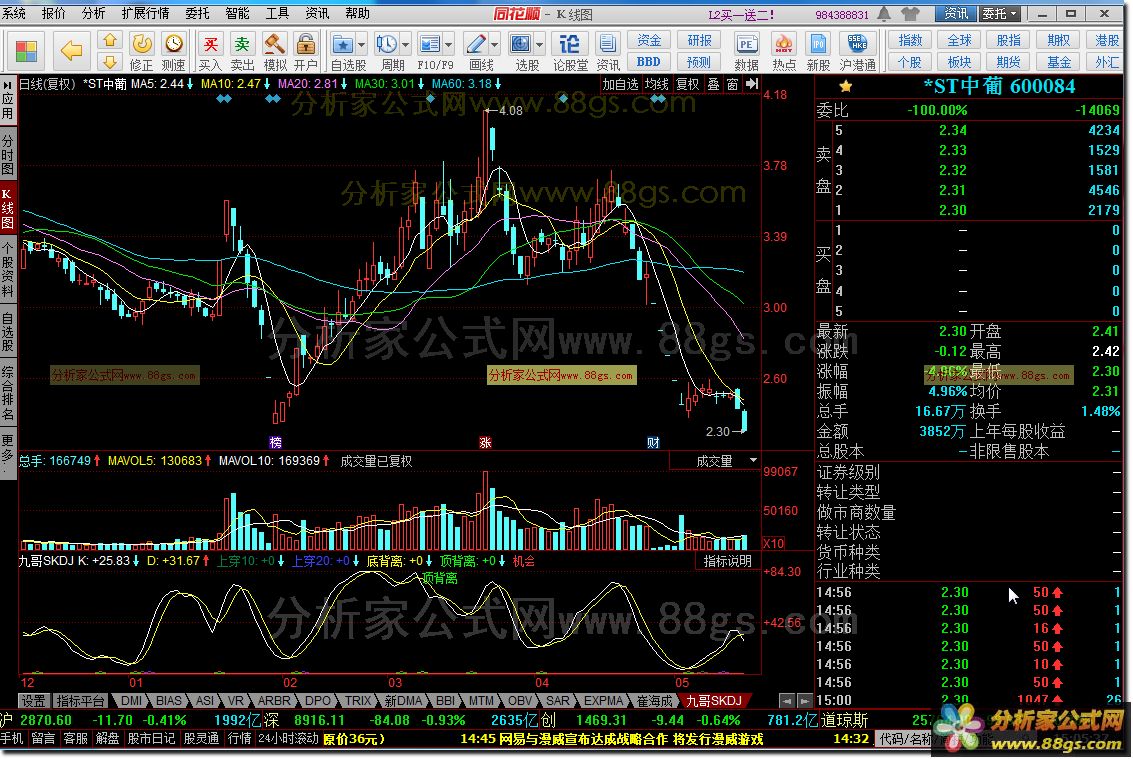This screenshot has width=1133, height=759.
Task: Click the yellow star beside *ST中葡
Action: (x=845, y=87)
